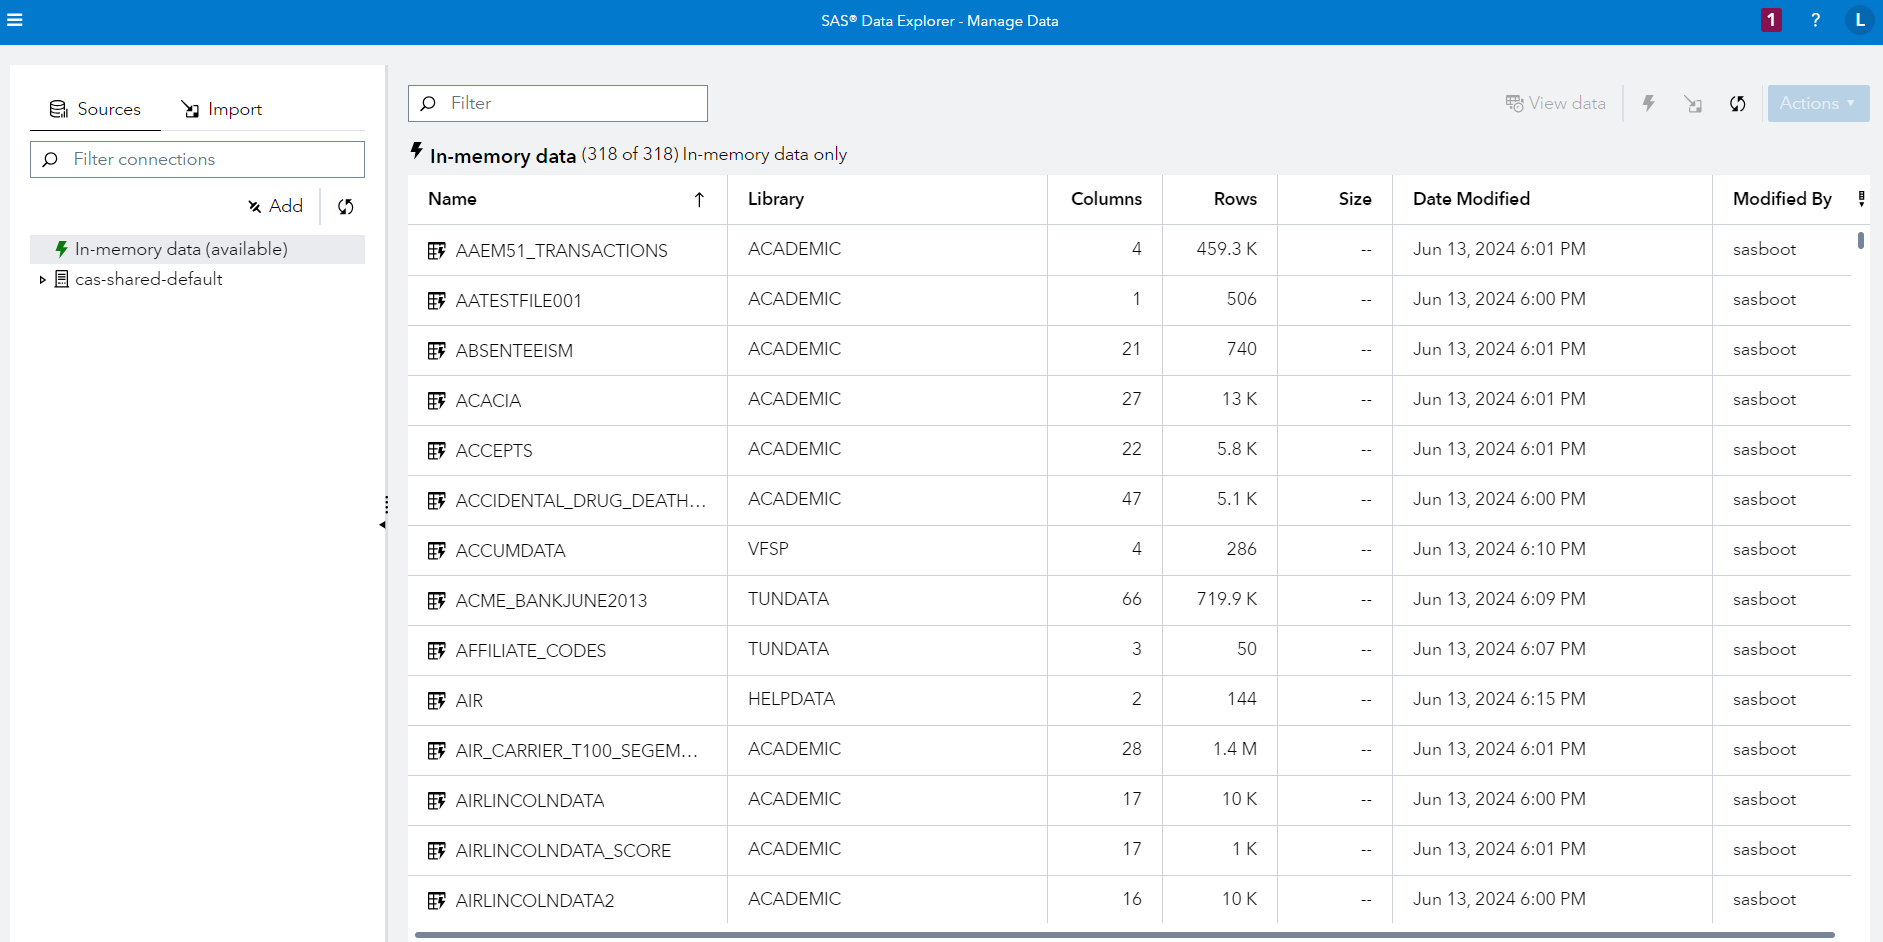Switch to the Sources tab

click(x=96, y=109)
